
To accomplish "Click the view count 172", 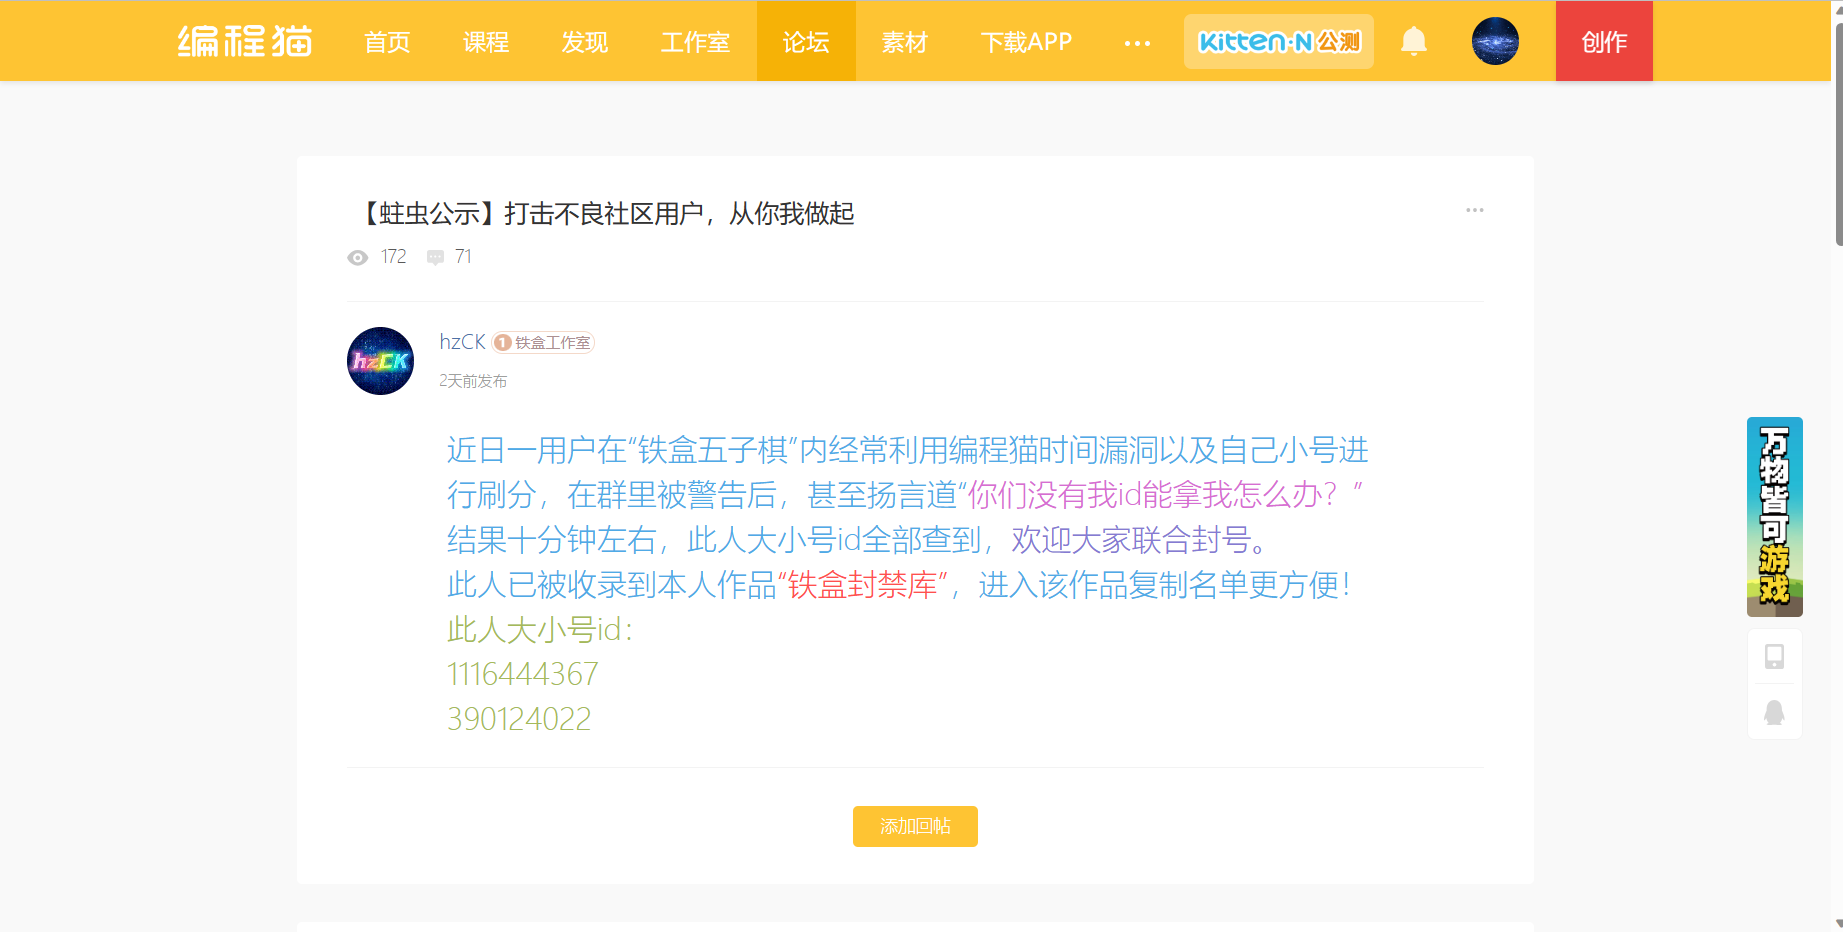I will click(394, 257).
